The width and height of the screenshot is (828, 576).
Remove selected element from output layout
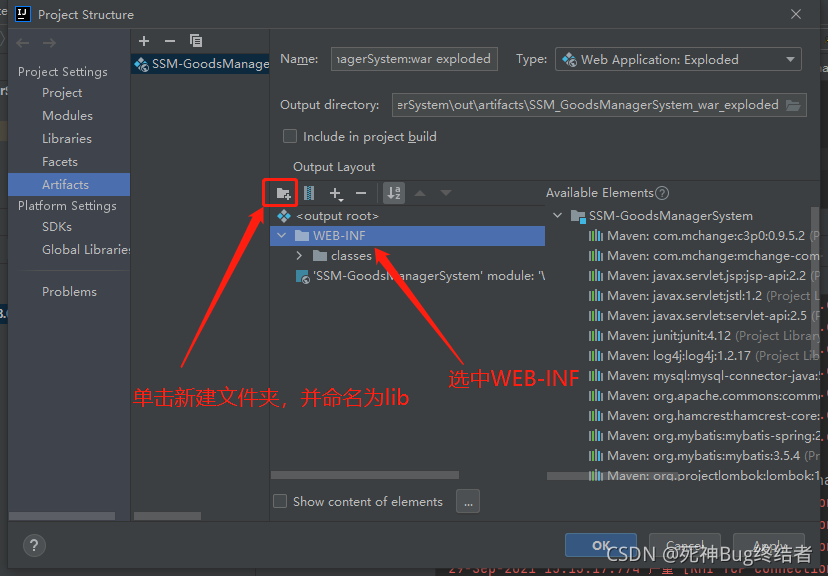click(361, 194)
